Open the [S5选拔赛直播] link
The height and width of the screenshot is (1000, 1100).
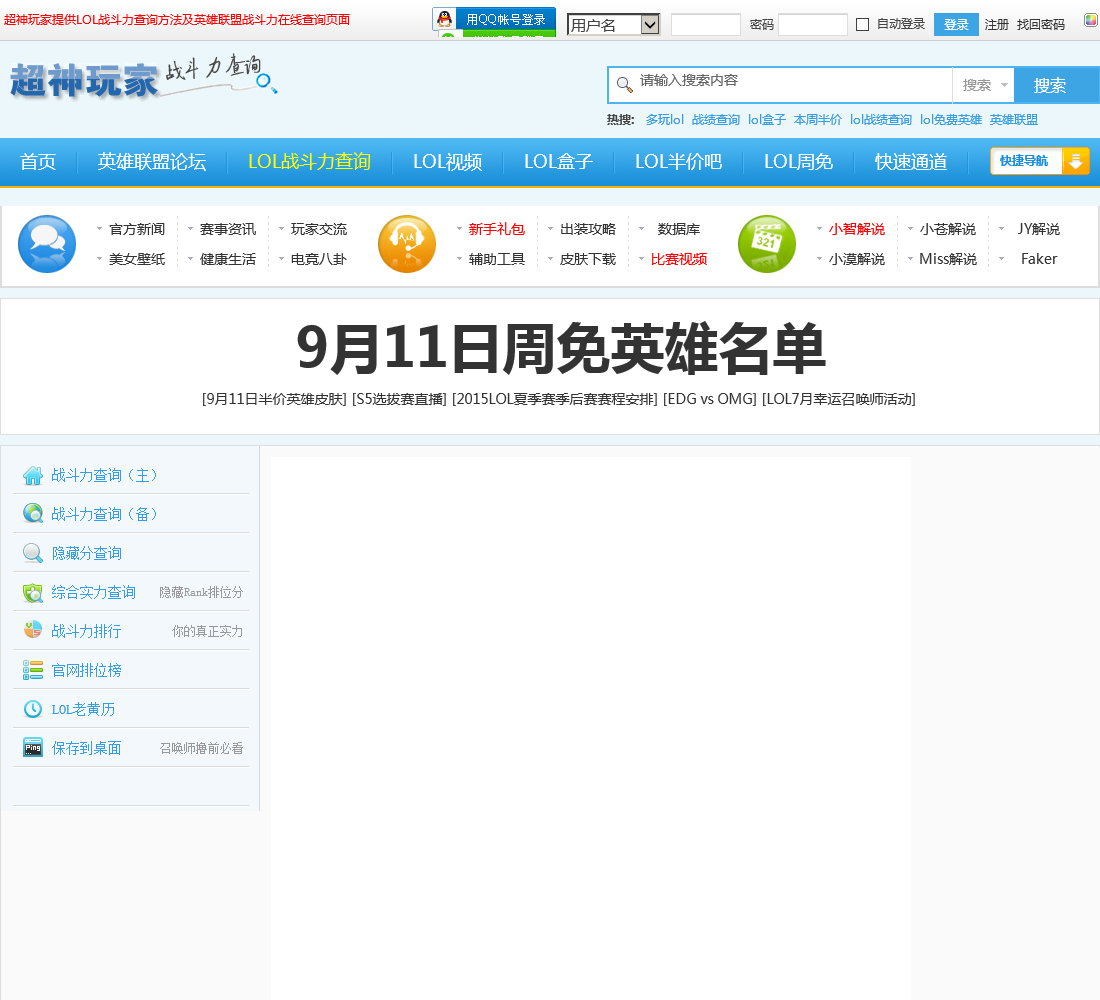pos(399,399)
